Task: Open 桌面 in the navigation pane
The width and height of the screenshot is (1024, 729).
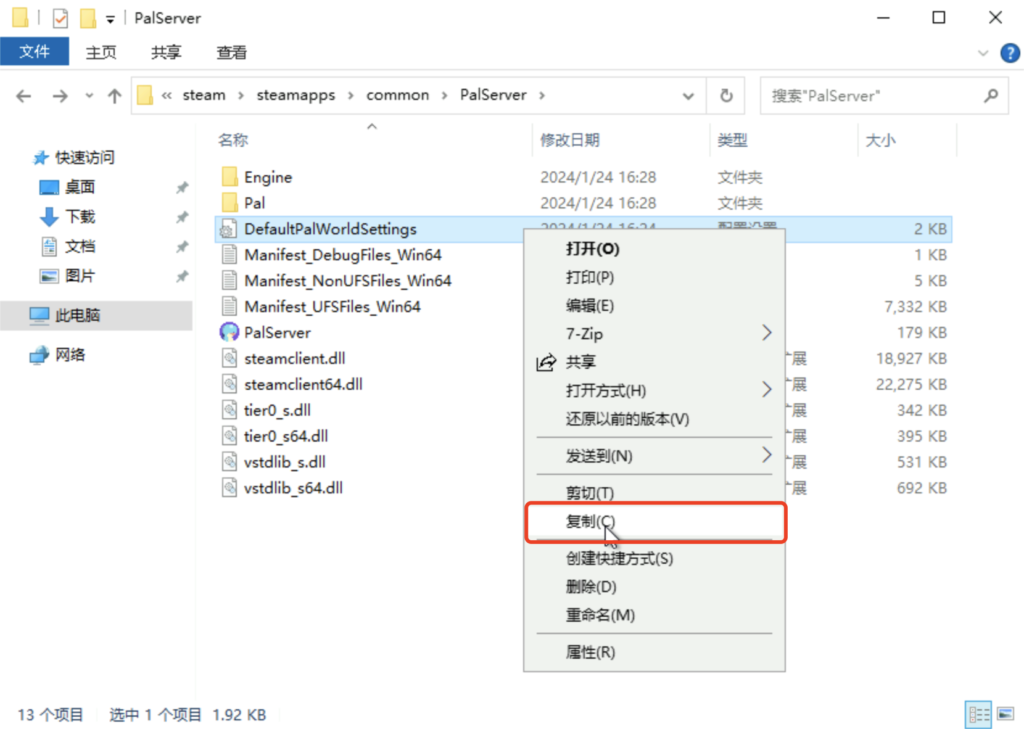Action: (80, 187)
